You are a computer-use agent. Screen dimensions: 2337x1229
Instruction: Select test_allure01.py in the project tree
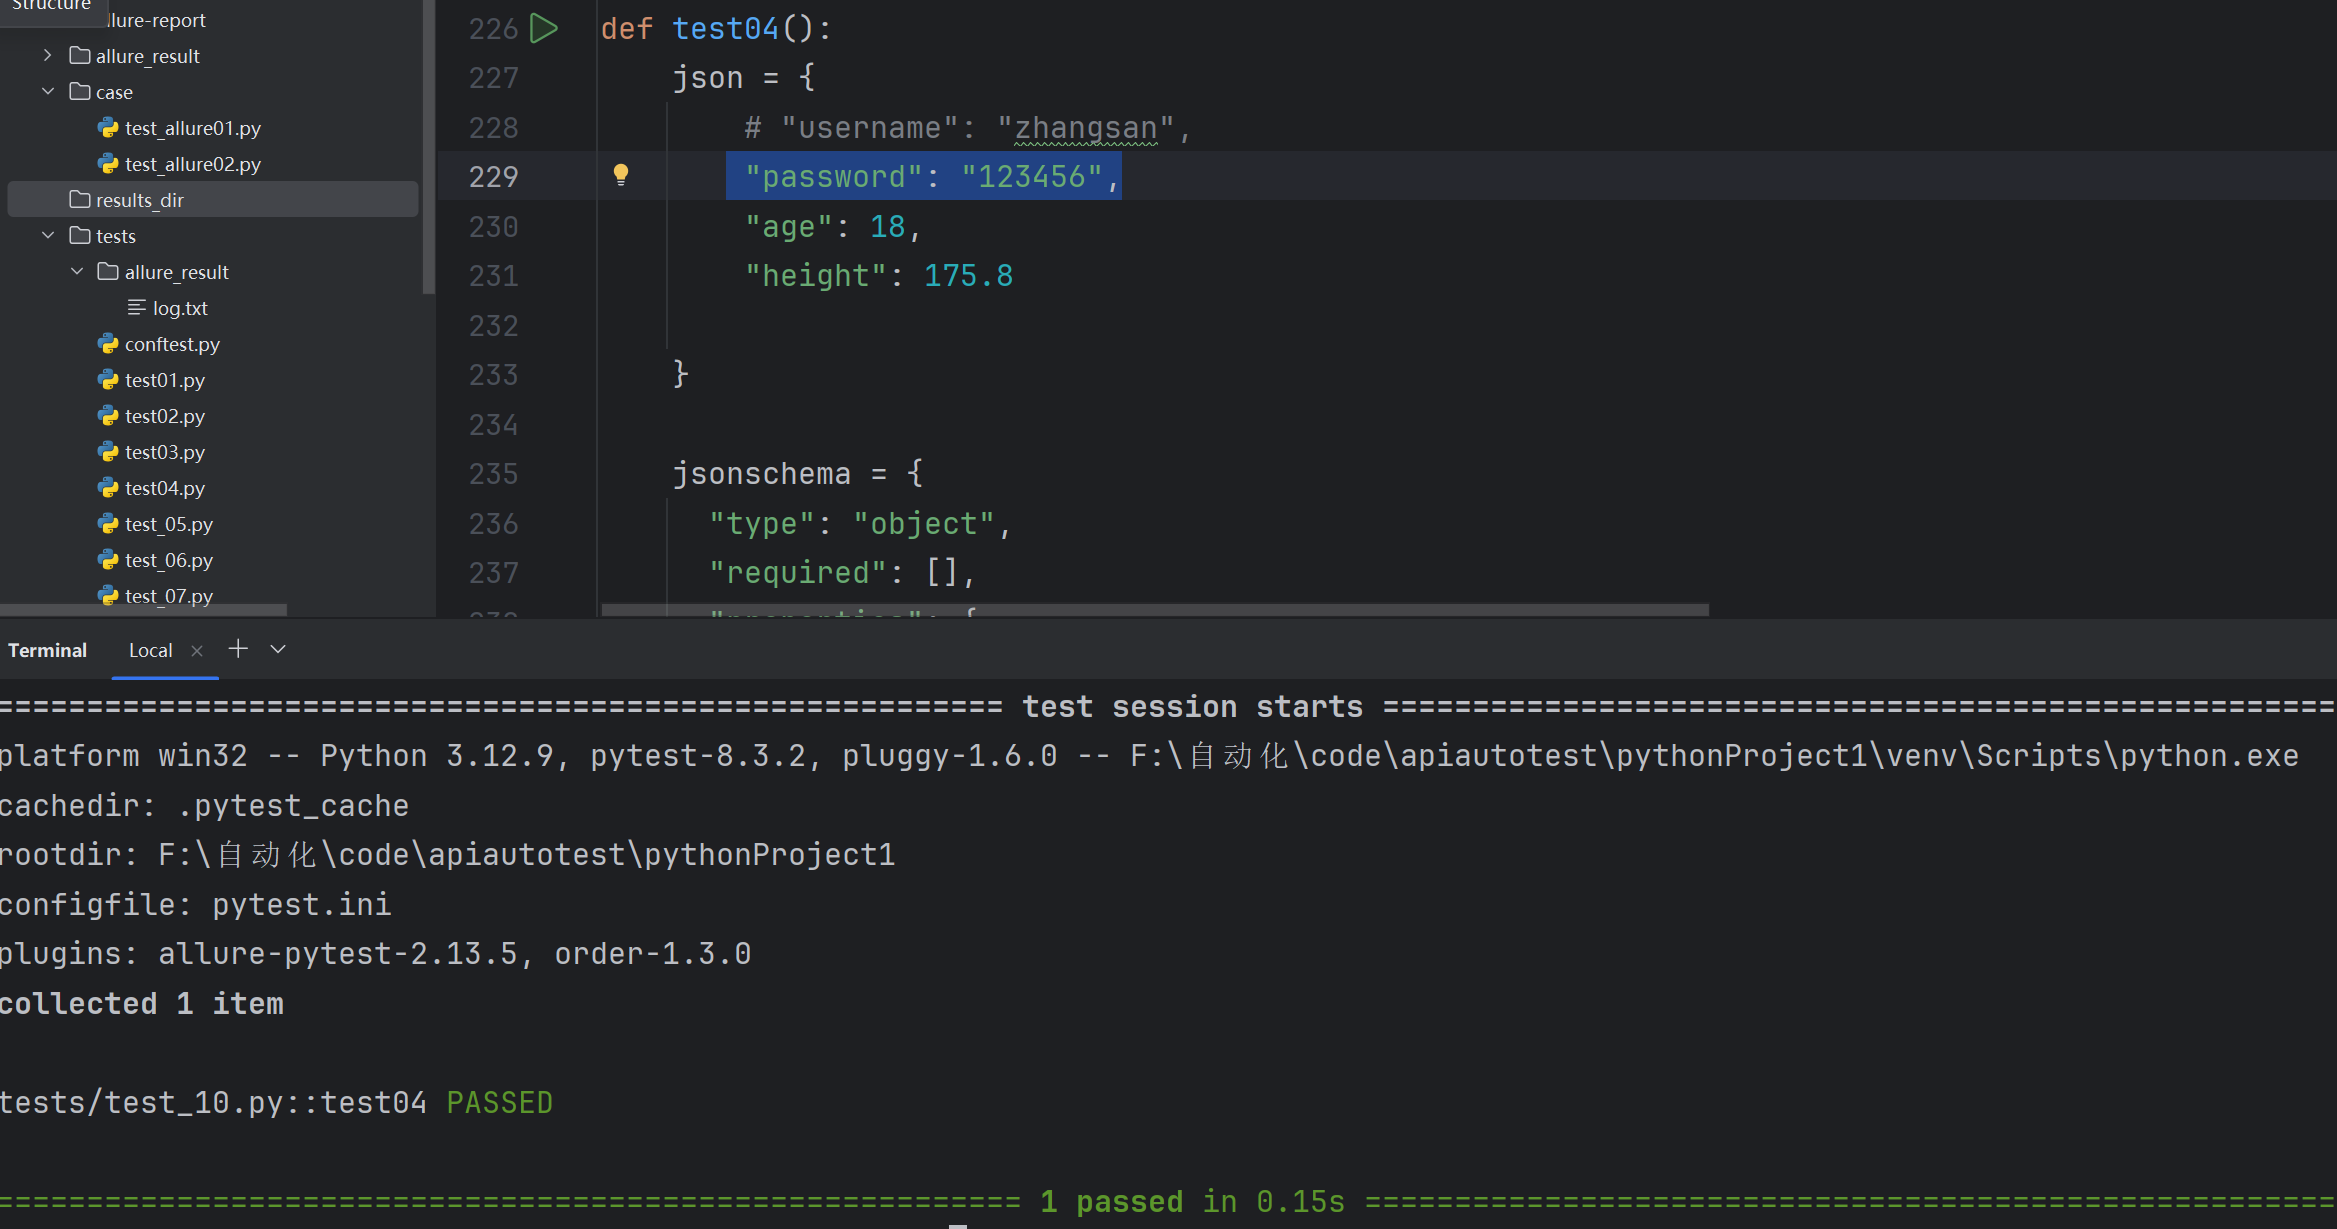pos(193,128)
